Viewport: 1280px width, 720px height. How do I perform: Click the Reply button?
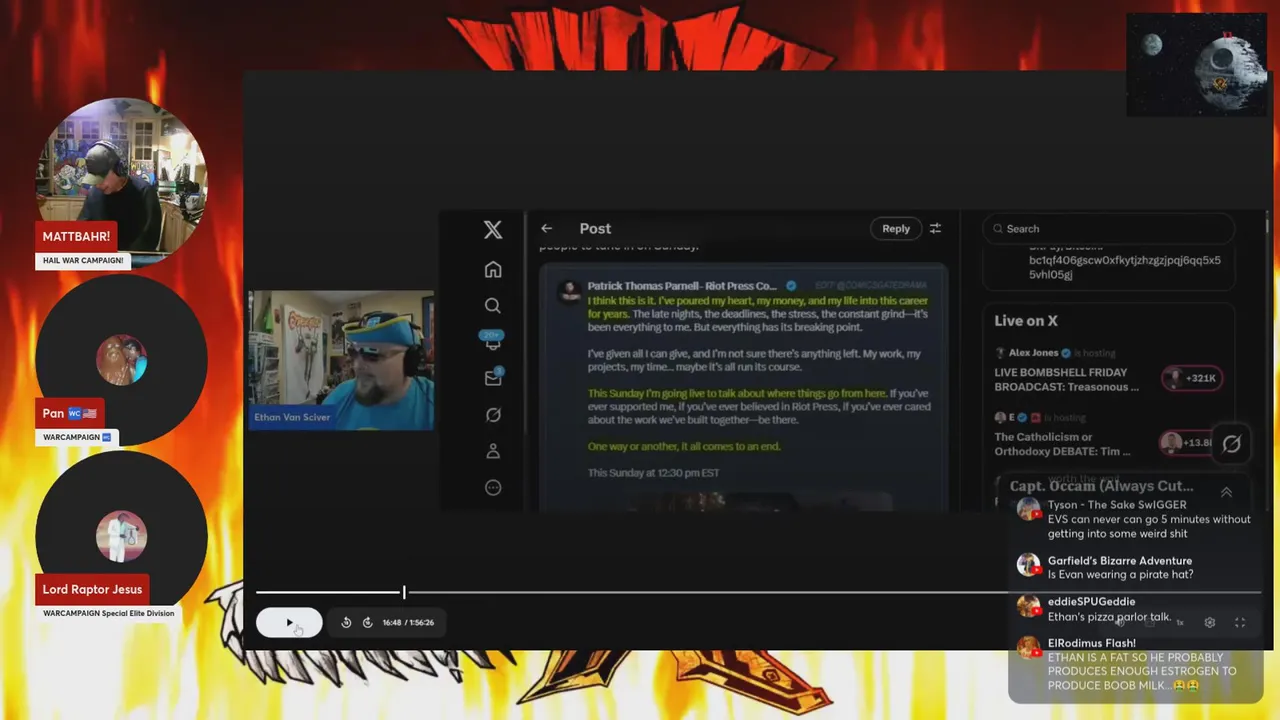896,229
